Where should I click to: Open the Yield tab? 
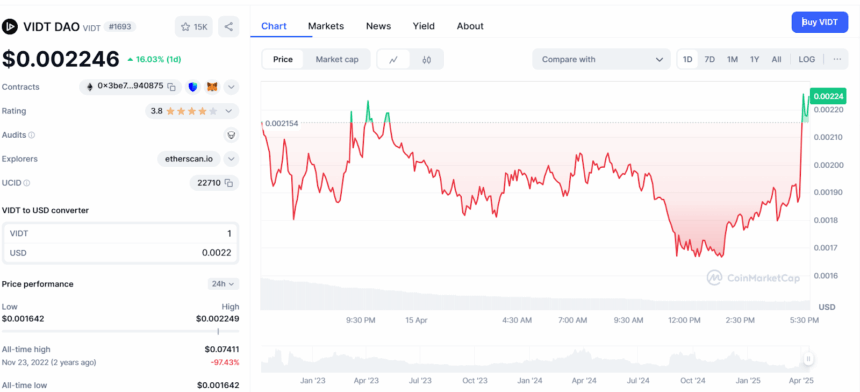coord(423,26)
